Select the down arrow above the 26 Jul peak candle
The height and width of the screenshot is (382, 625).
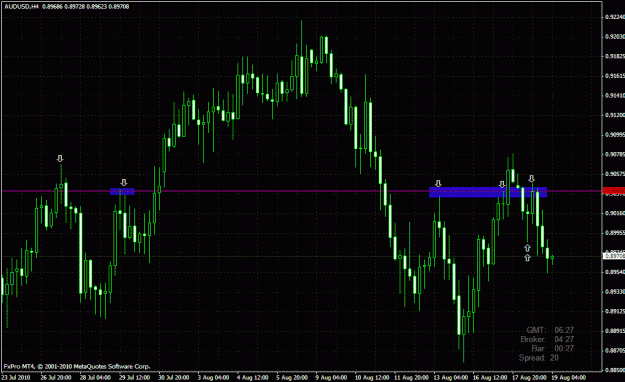(60, 159)
